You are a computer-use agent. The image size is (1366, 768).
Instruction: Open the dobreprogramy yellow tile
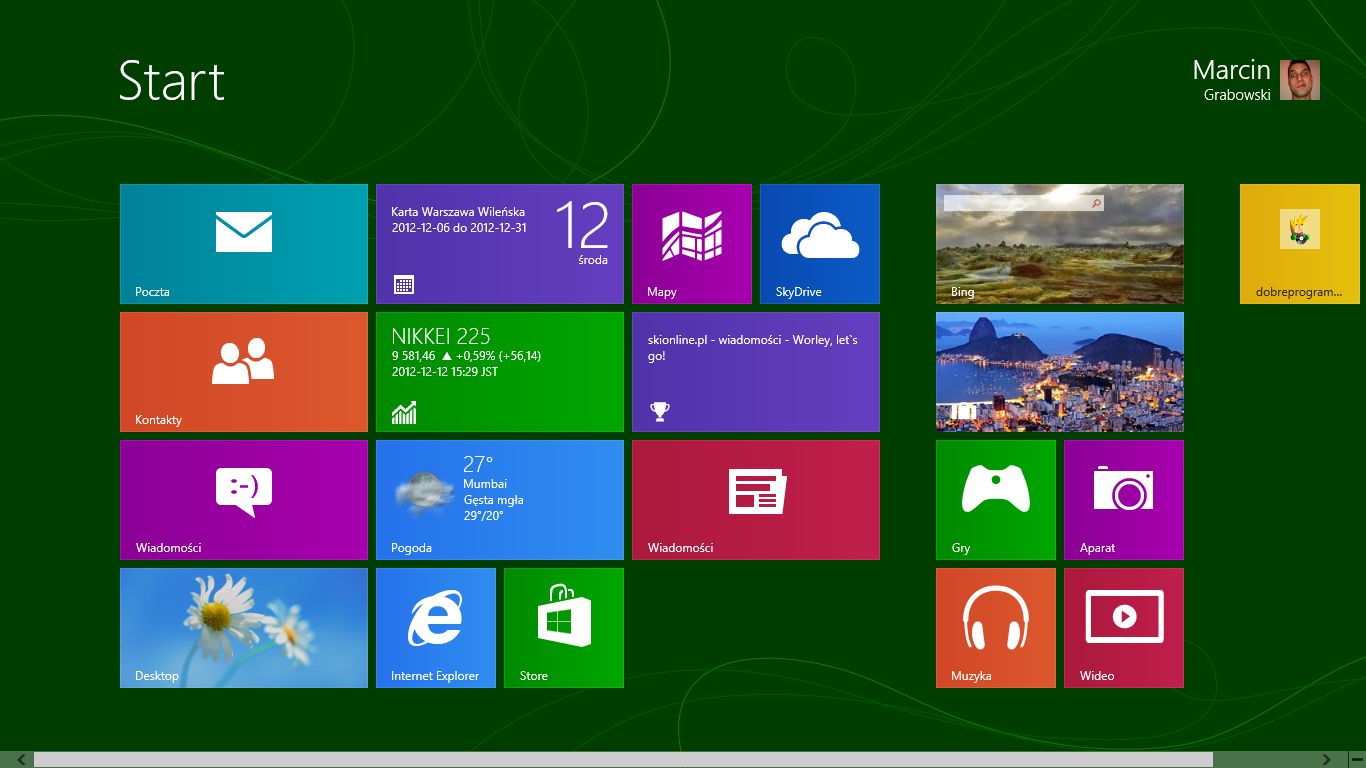(1300, 244)
